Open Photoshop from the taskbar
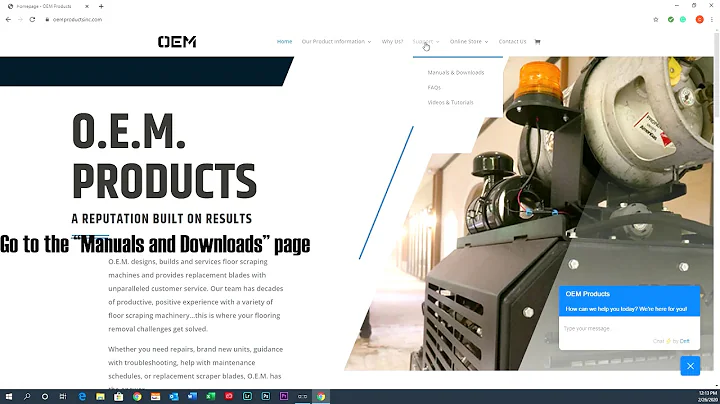720x404 pixels. tap(265, 396)
